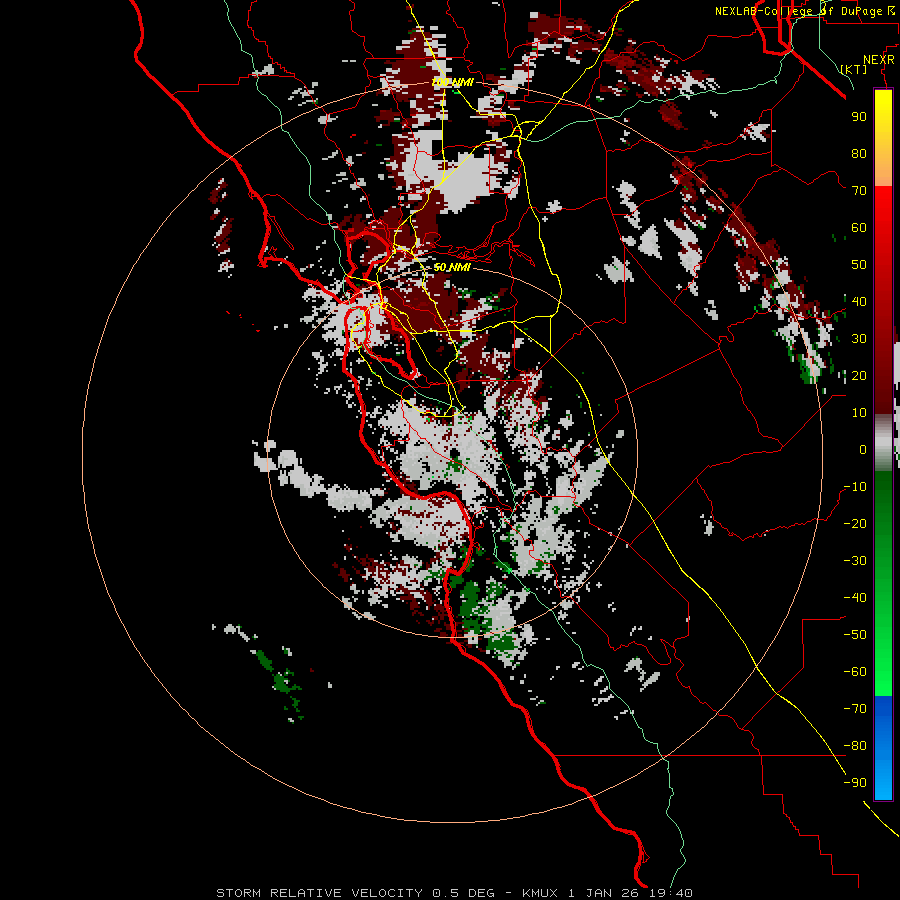Select the -40 value on the velocity scale
900x900 pixels.
click(855, 598)
